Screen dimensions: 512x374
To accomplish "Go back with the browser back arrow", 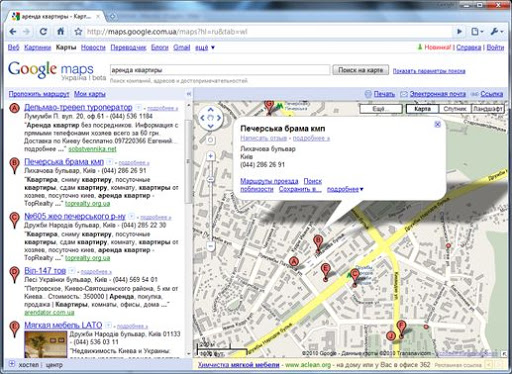I will point(13,32).
